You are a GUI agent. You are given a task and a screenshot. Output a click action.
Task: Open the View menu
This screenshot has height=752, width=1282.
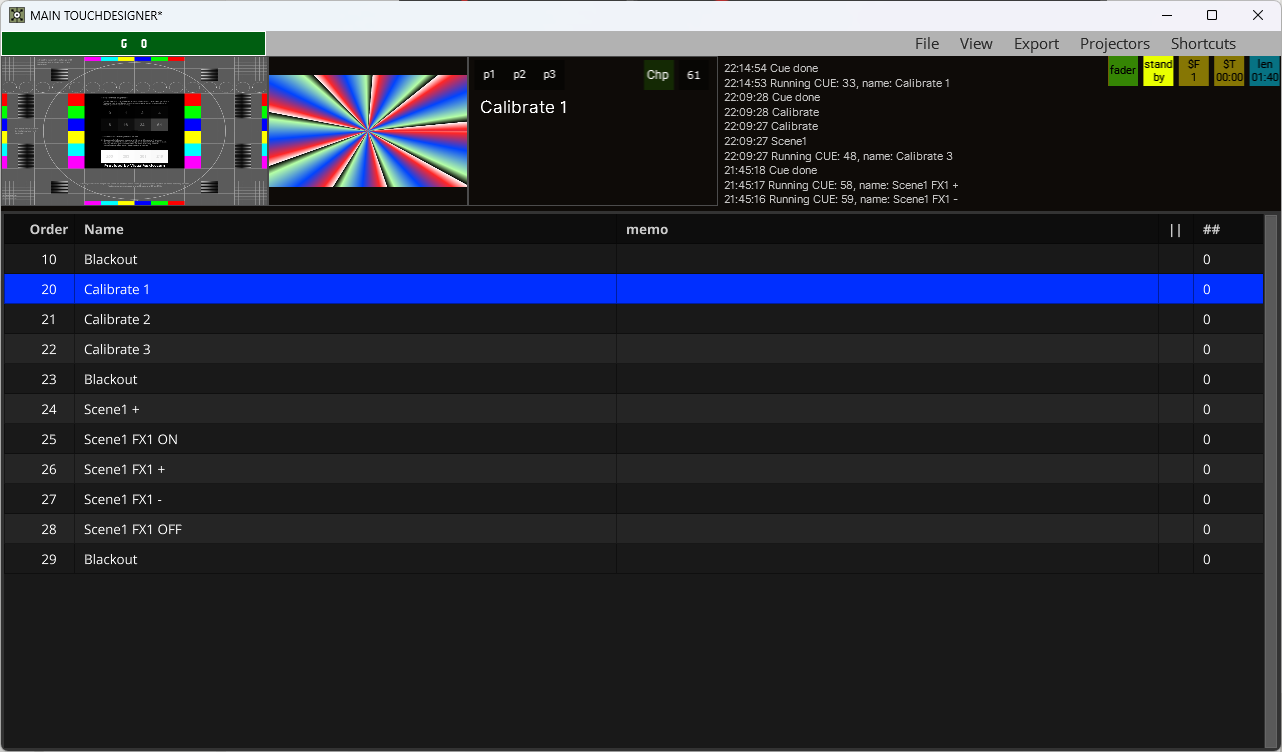pyautogui.click(x=976, y=44)
